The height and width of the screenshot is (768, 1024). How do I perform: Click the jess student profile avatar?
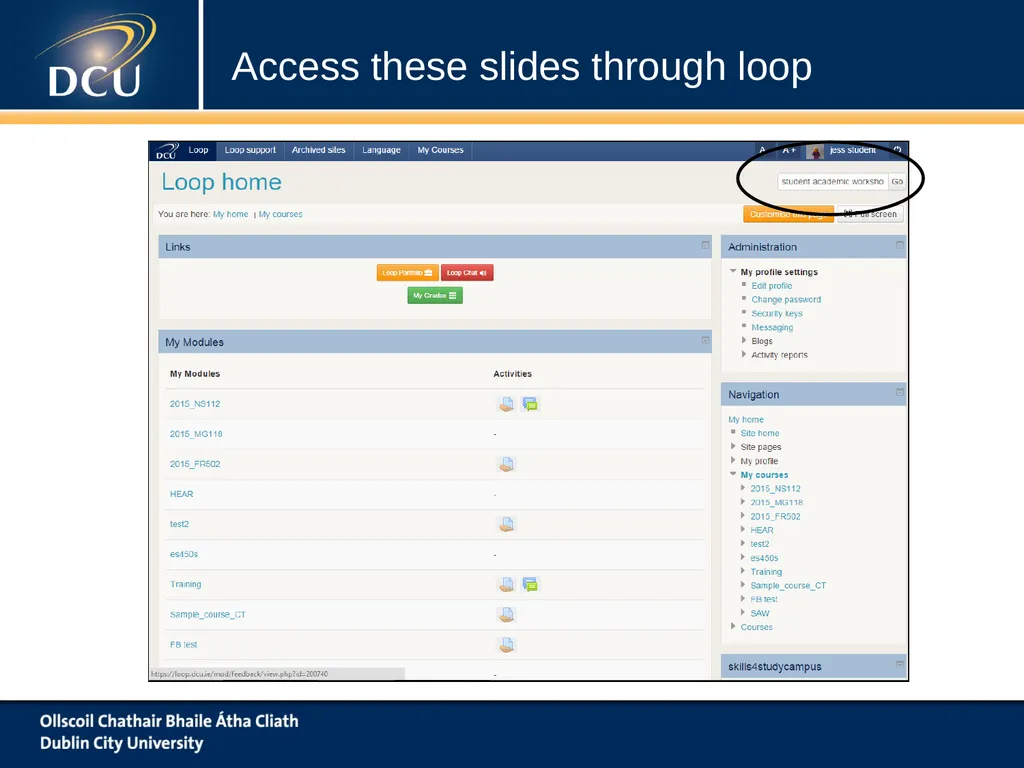(814, 152)
